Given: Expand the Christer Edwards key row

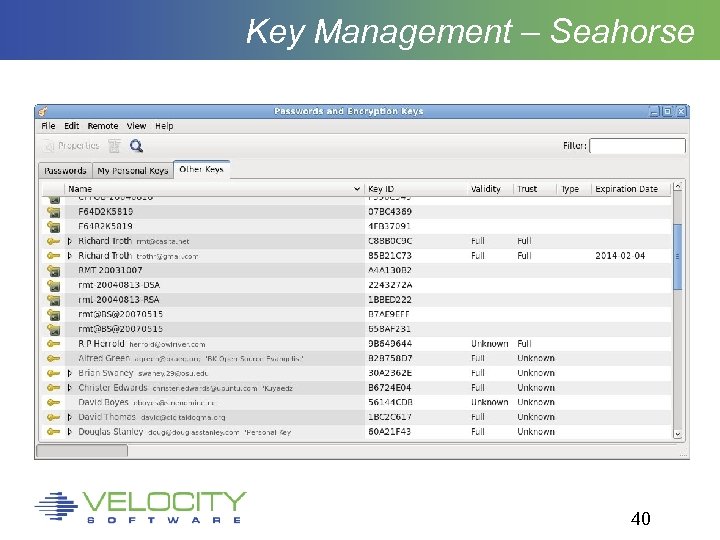Looking at the screenshot, I should [70, 388].
